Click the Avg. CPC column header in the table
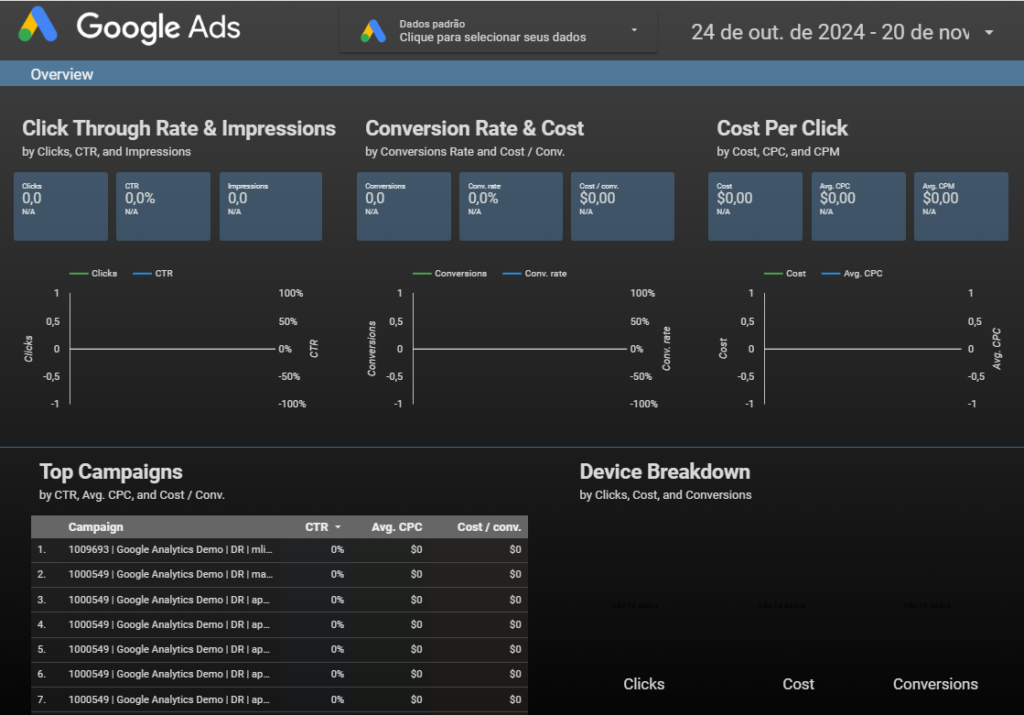 click(396, 527)
